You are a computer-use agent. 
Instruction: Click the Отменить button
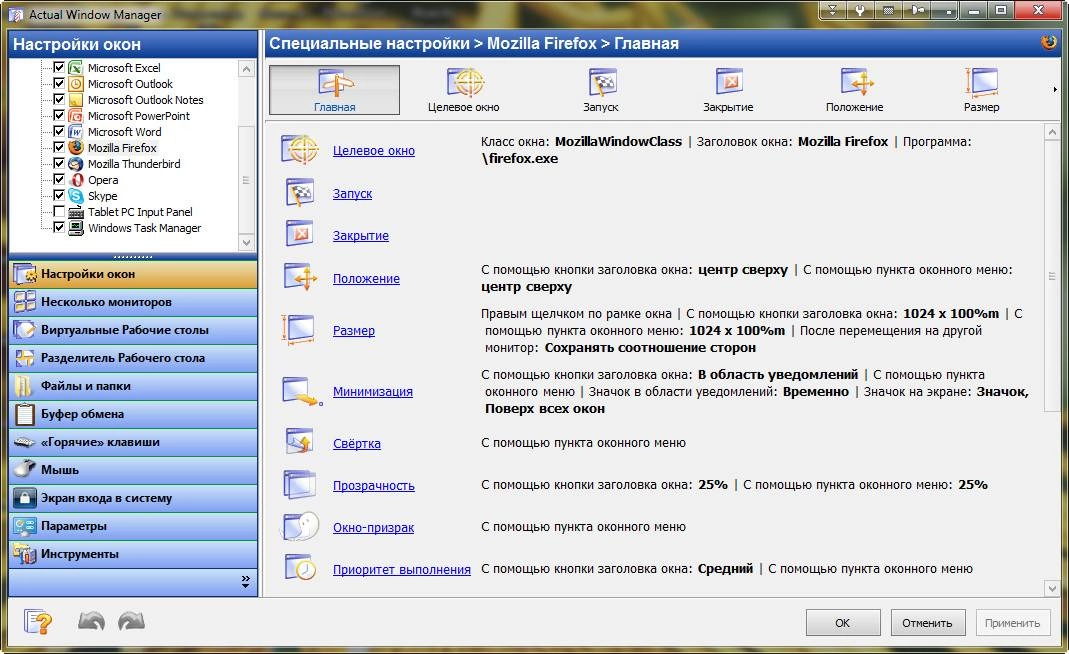927,623
